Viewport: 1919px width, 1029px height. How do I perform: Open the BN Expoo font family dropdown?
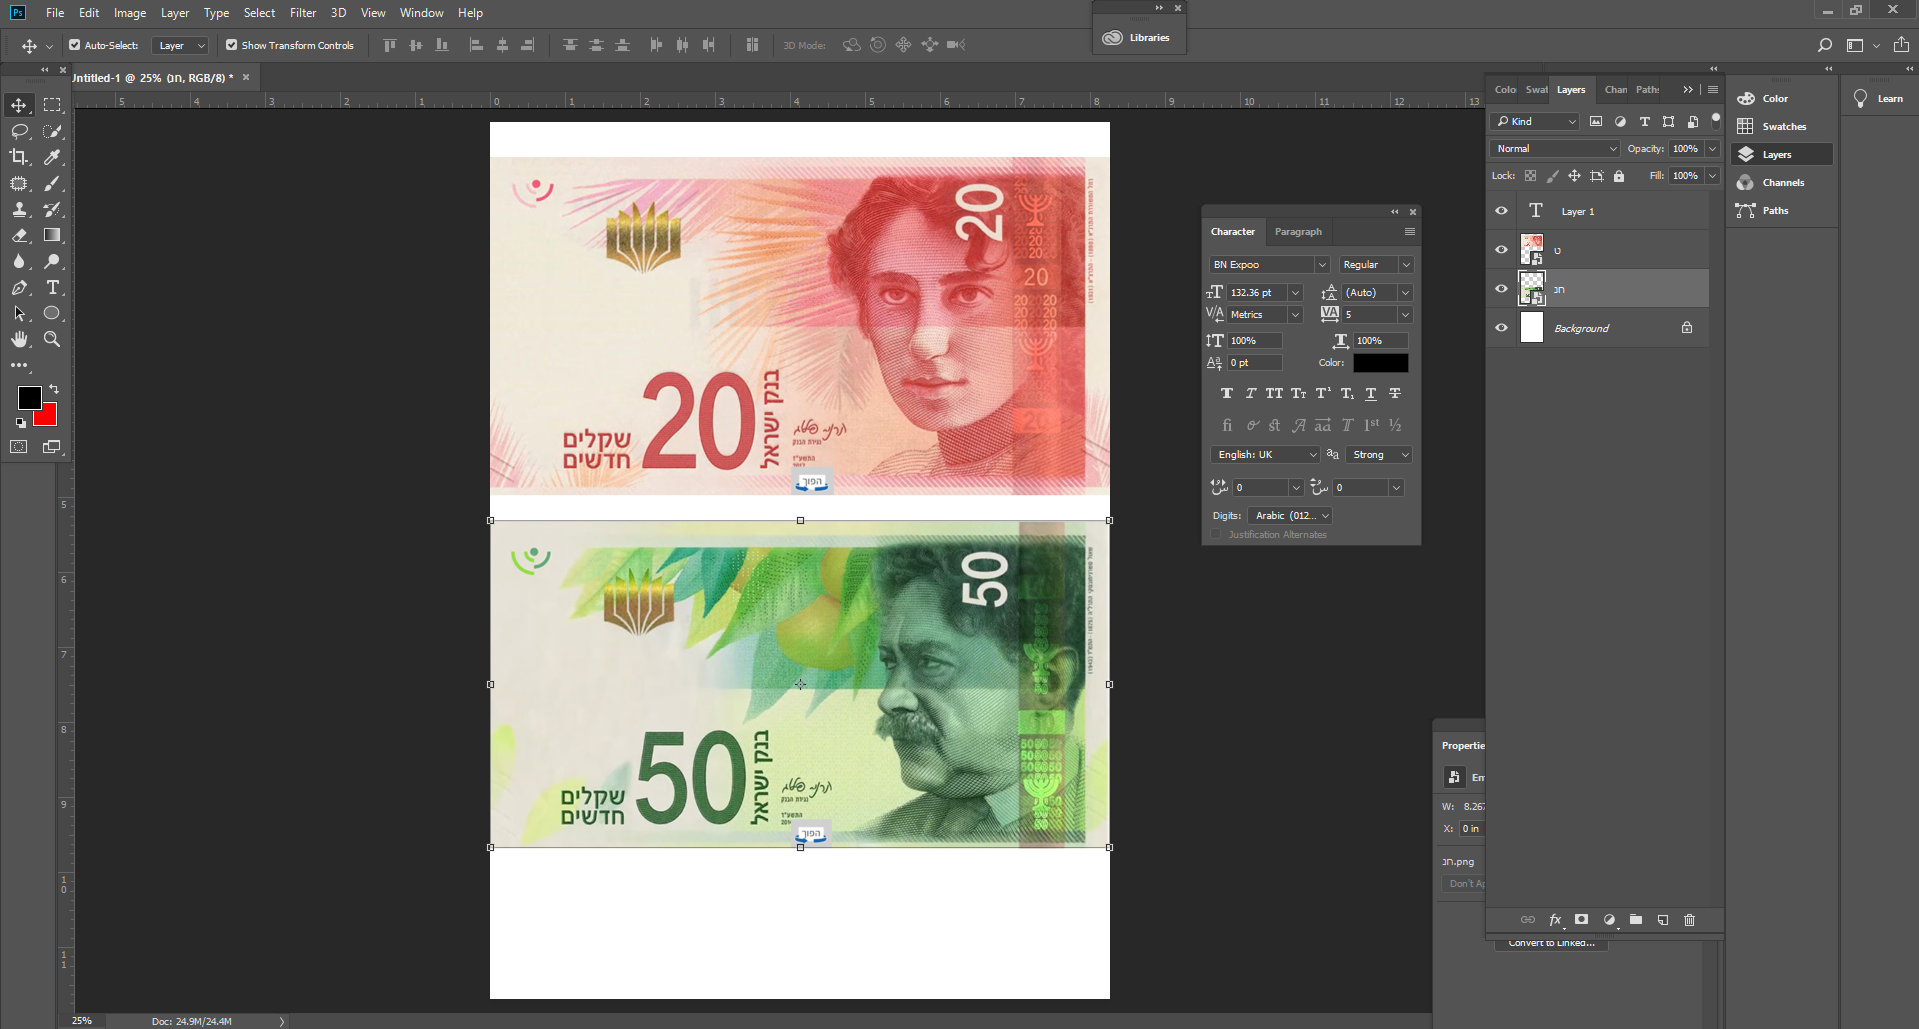(1321, 265)
